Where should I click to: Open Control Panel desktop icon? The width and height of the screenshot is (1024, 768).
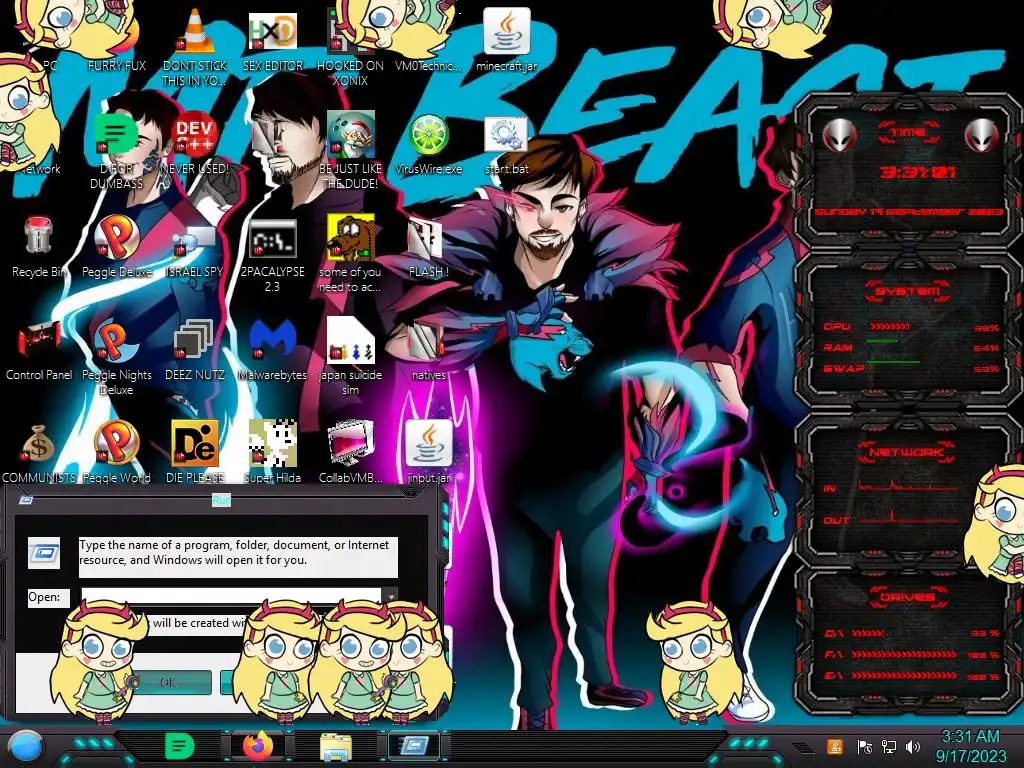(x=39, y=350)
